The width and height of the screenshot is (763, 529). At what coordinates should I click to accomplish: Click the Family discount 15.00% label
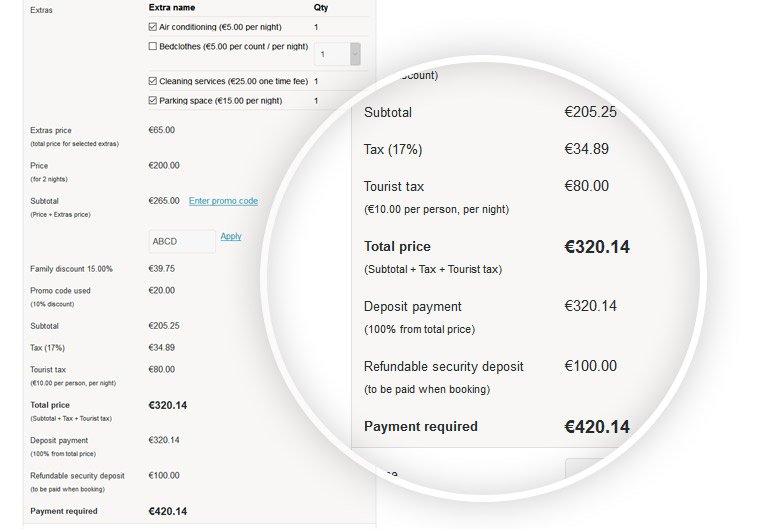71,269
